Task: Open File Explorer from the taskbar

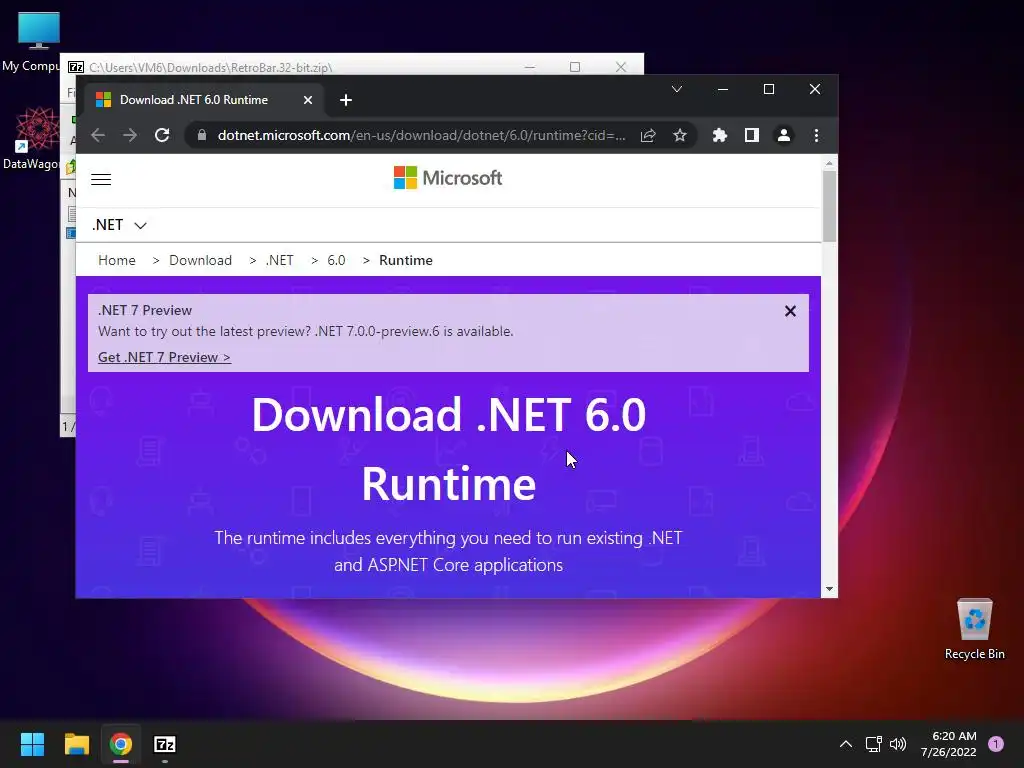Action: click(x=76, y=744)
